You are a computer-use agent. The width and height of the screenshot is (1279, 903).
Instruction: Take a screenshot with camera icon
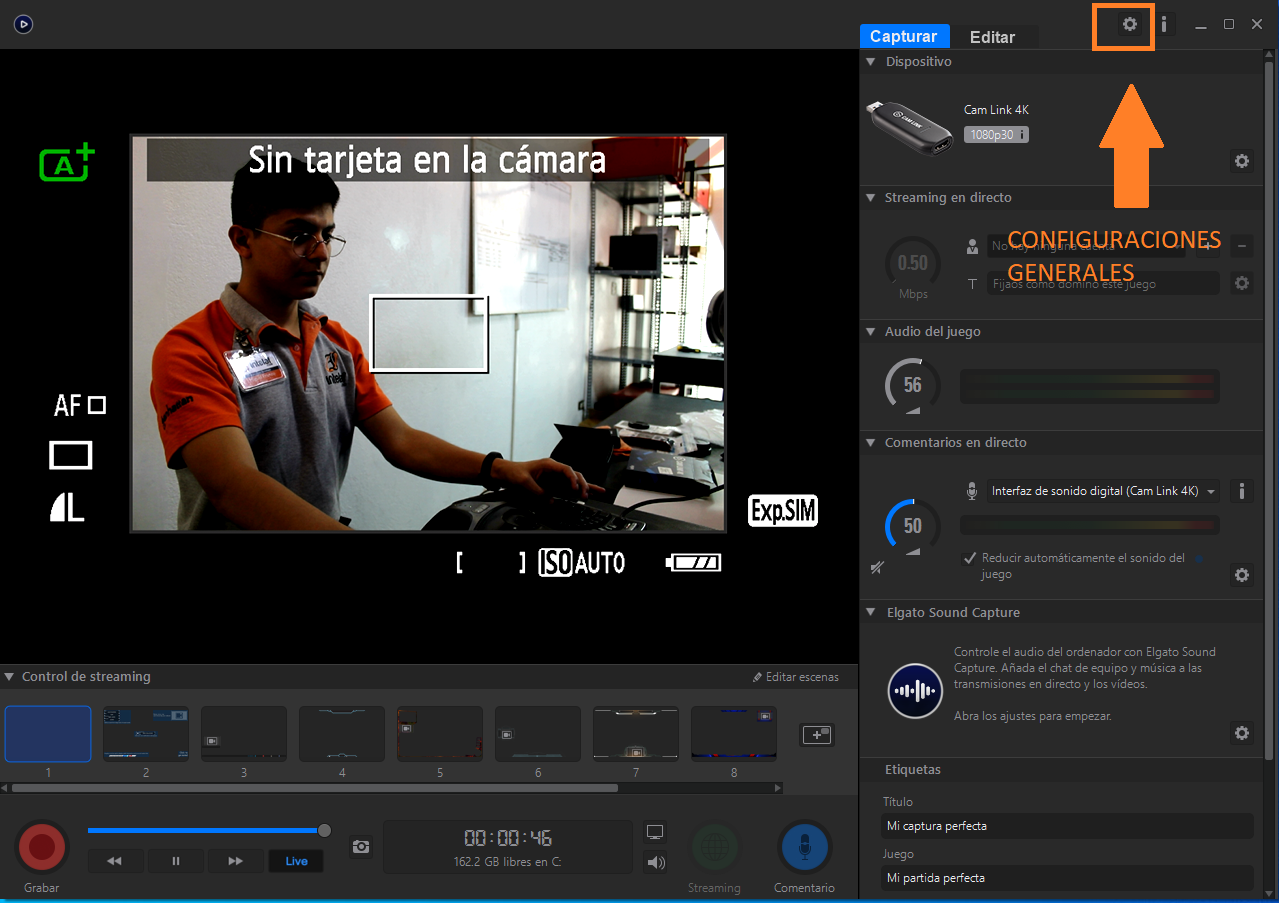click(x=361, y=847)
